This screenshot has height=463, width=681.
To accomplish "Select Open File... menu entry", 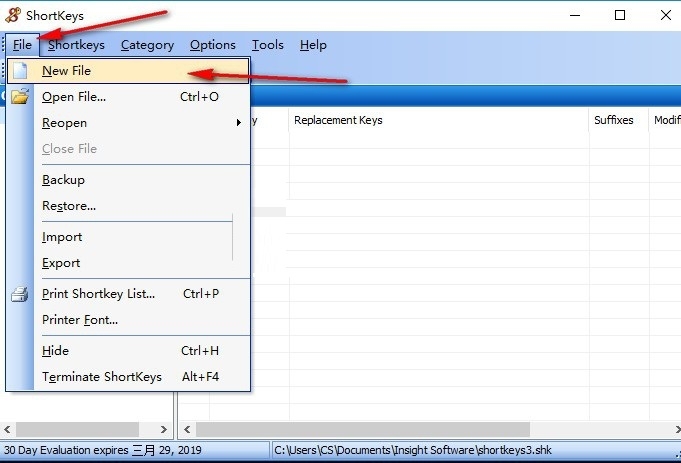I will (128, 96).
